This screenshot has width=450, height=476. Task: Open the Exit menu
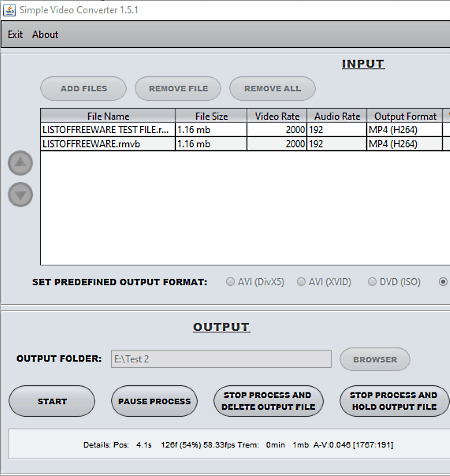(x=15, y=35)
